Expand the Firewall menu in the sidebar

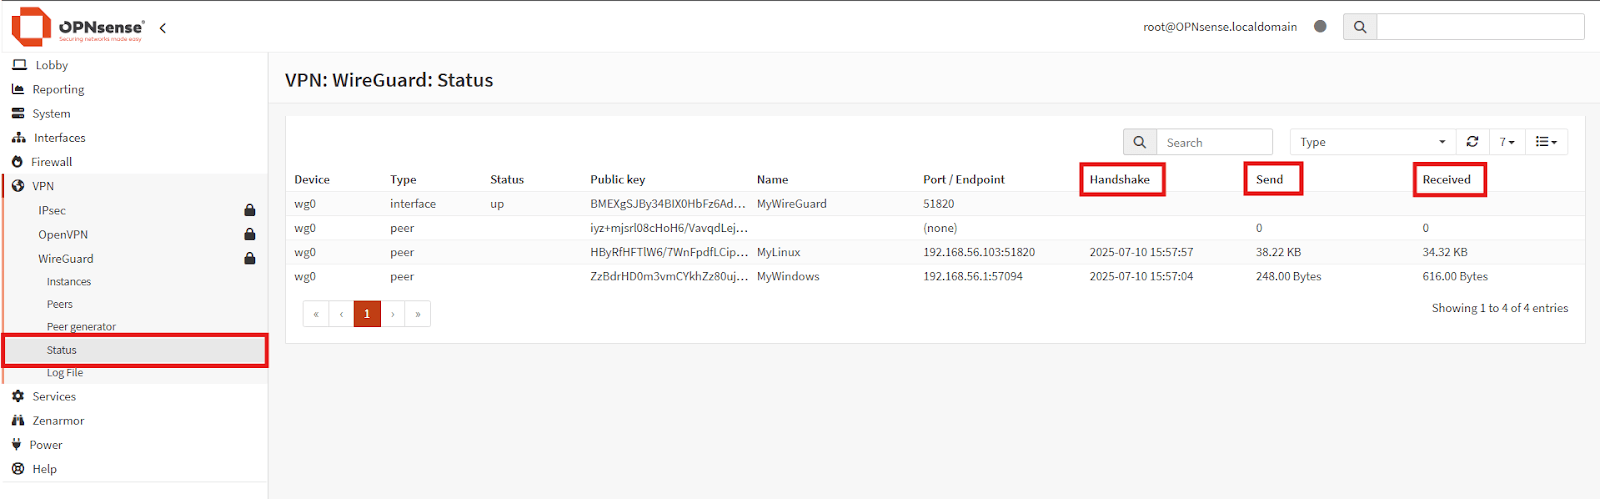(x=52, y=162)
